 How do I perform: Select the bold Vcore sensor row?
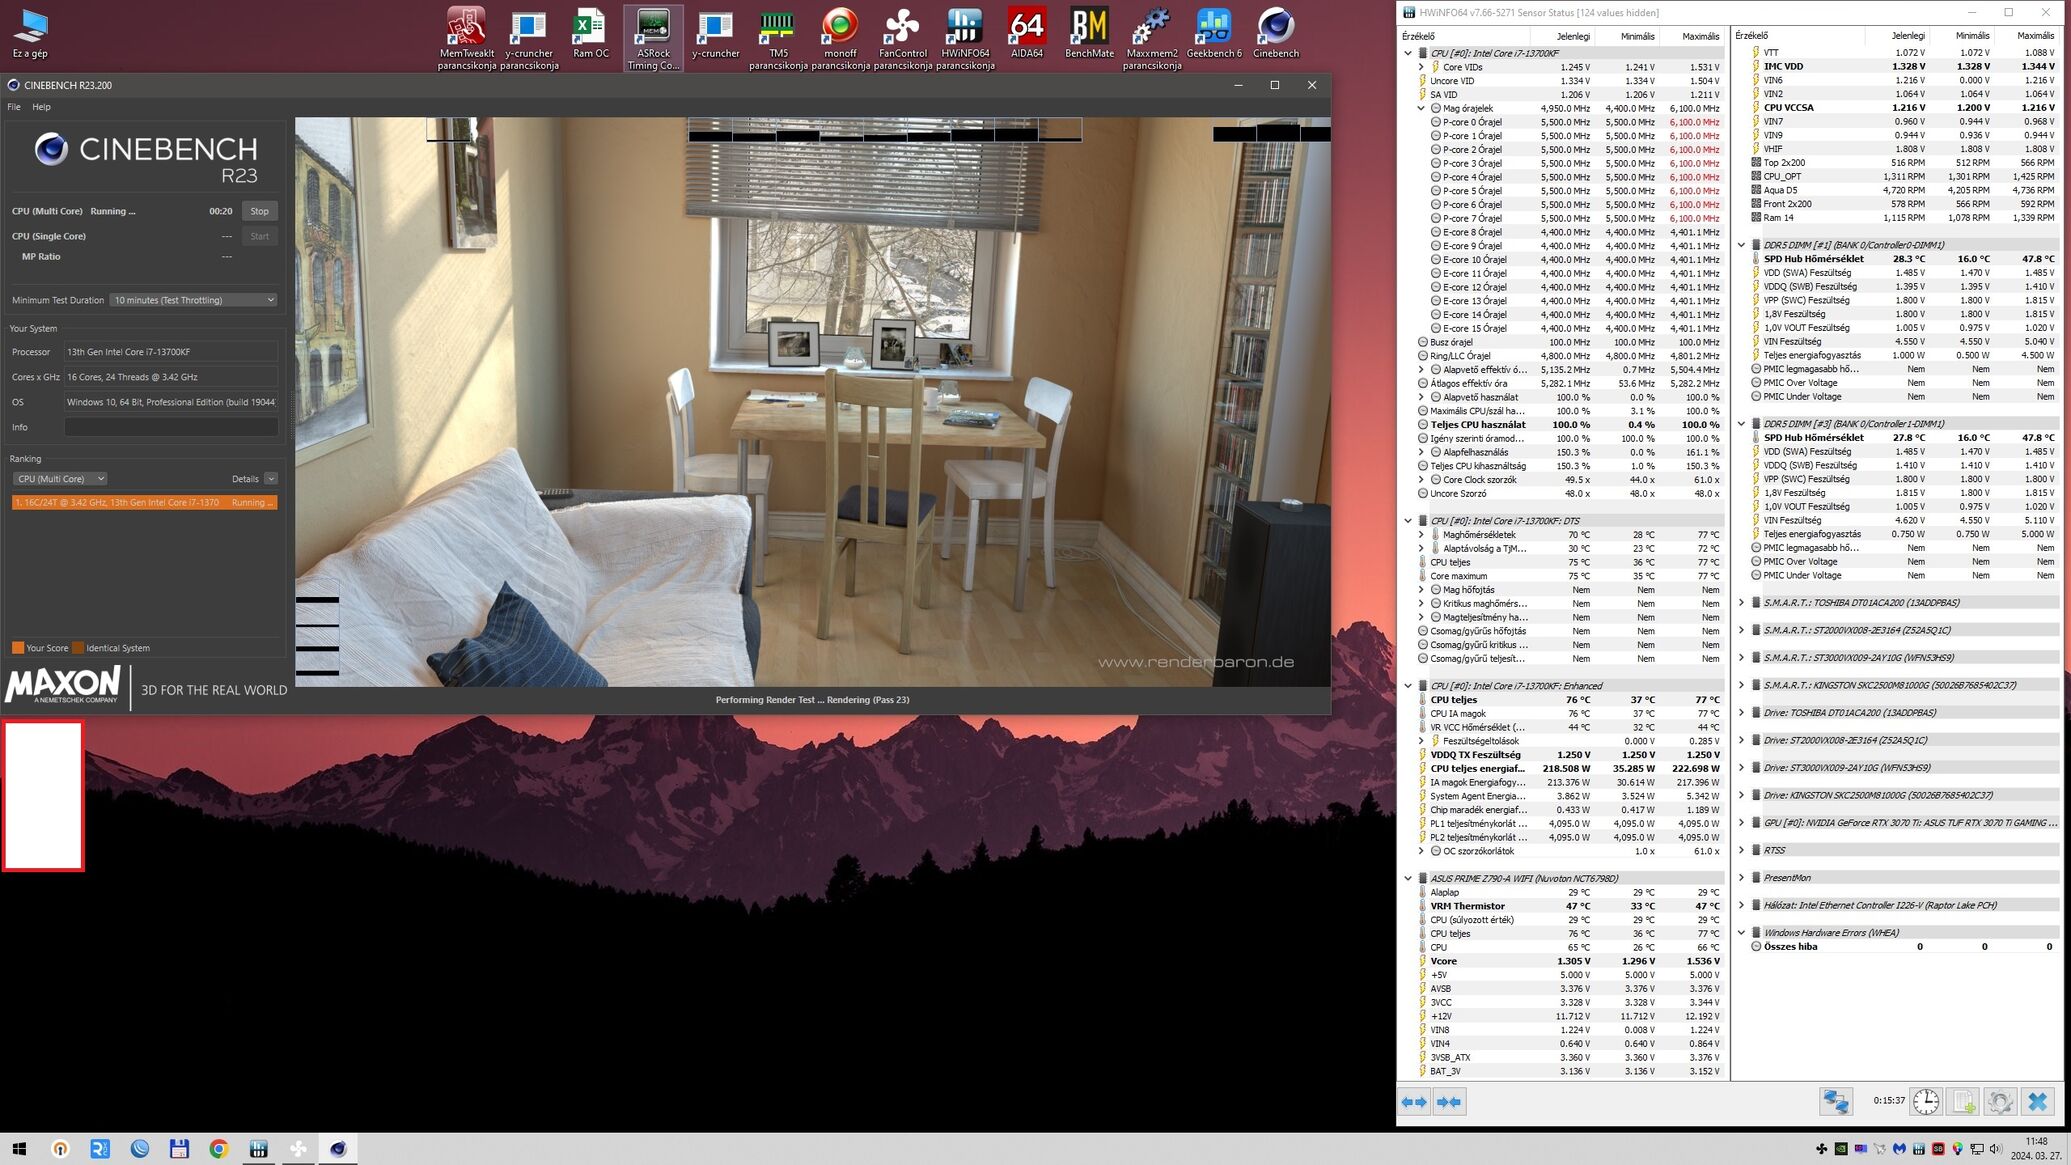click(x=1563, y=961)
